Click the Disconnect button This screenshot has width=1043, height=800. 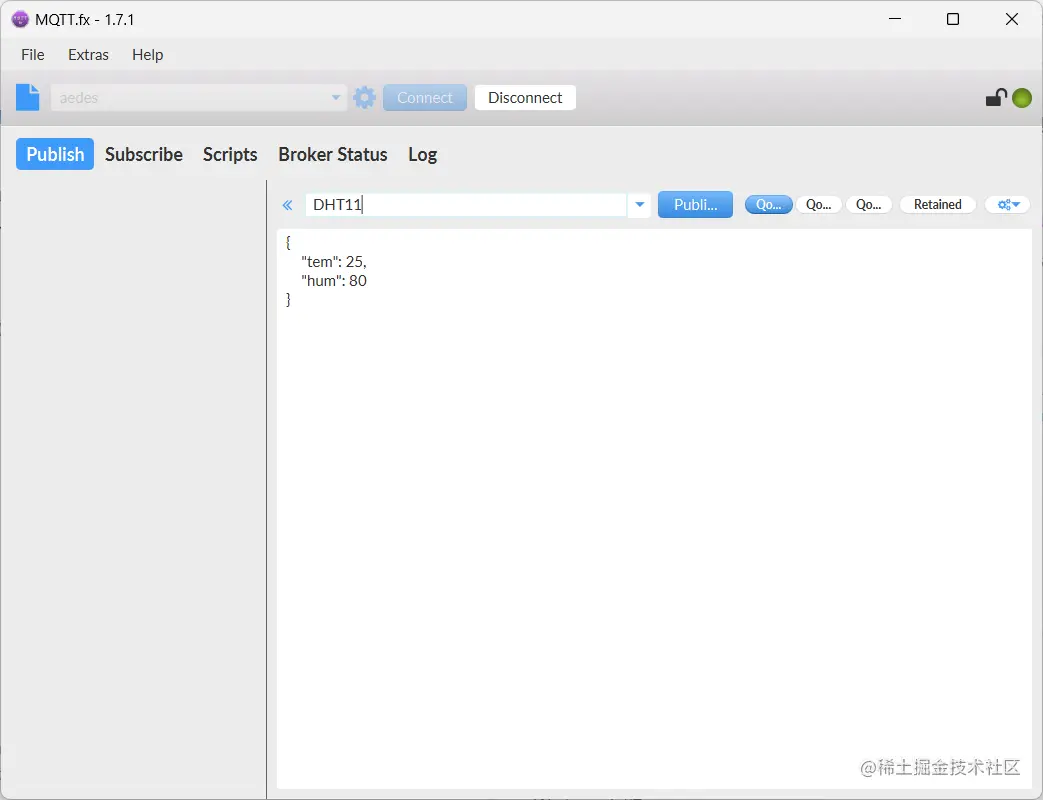click(x=525, y=98)
